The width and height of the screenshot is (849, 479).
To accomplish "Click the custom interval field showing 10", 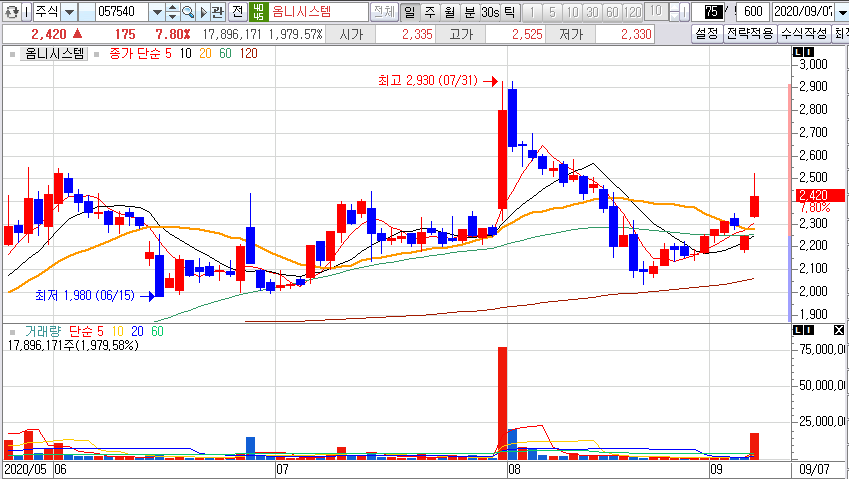I will point(656,11).
